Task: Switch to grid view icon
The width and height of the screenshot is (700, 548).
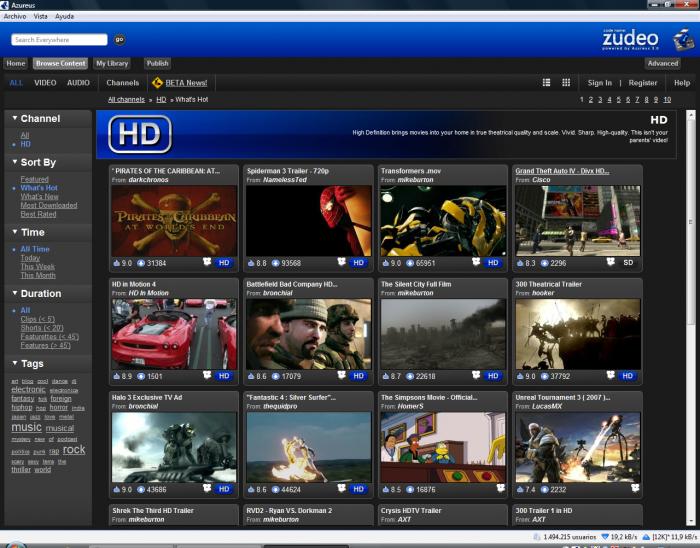Action: click(566, 83)
